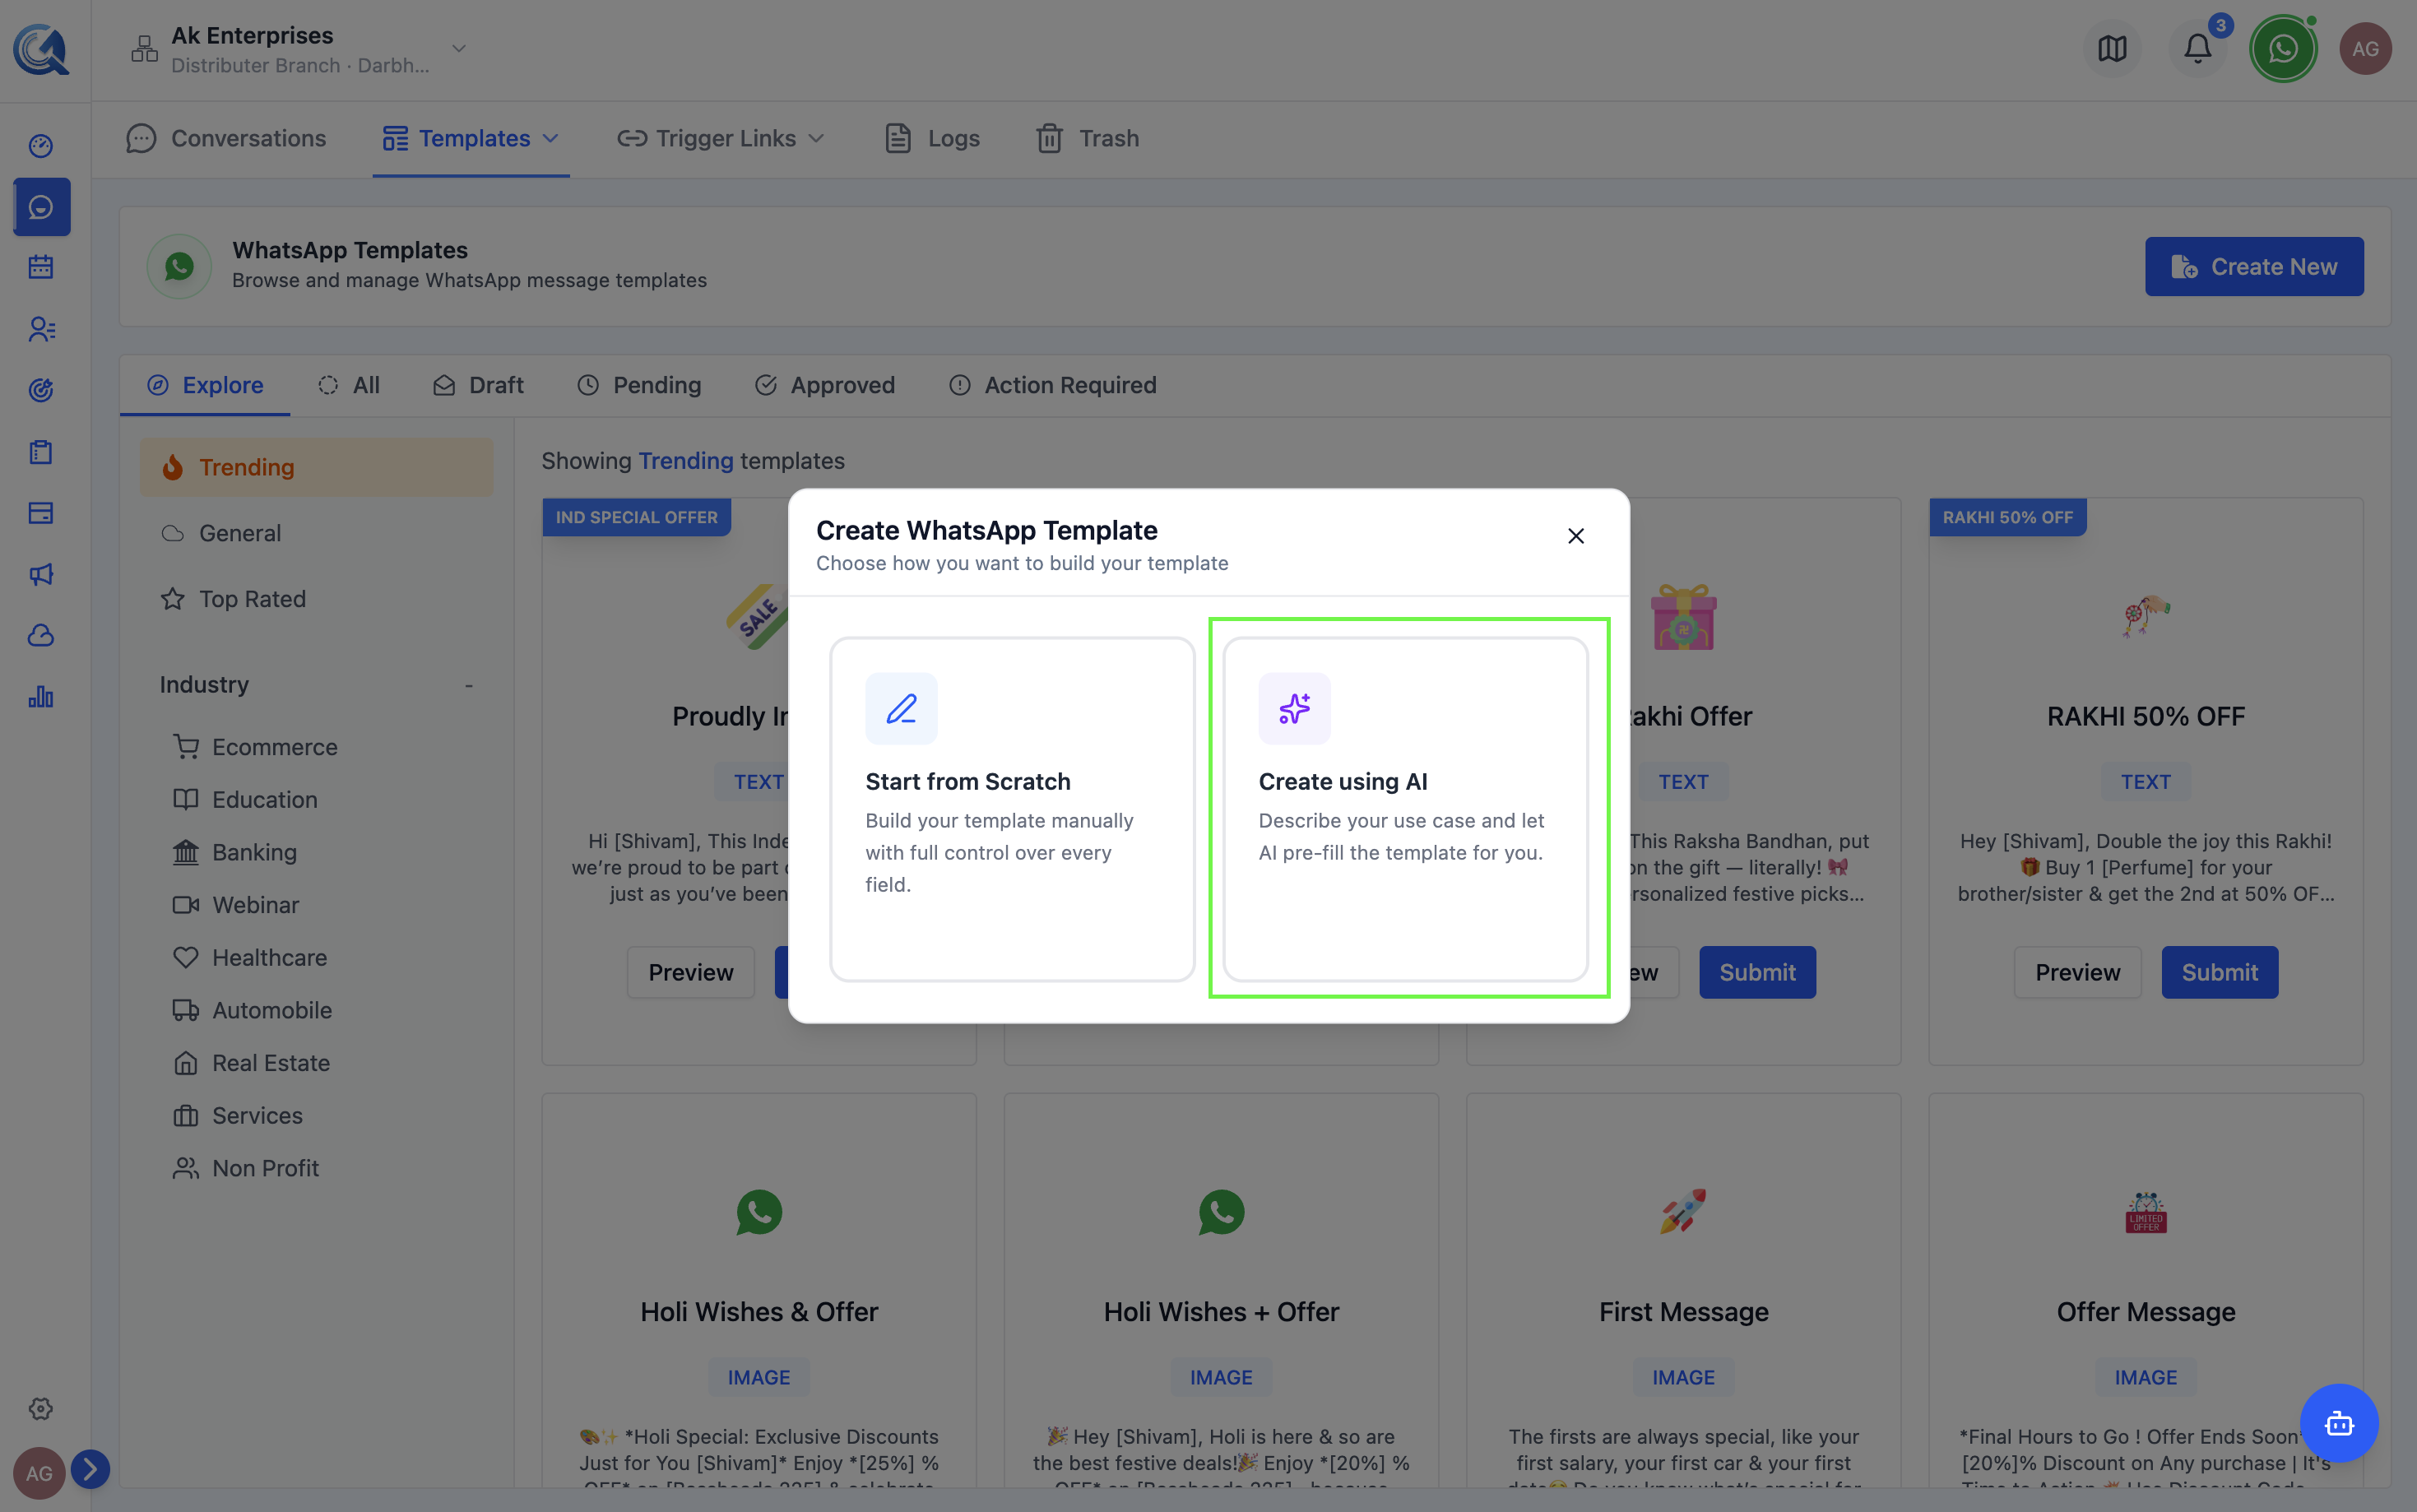Click the sparkle AI icon
2417x1512 pixels.
1294,708
